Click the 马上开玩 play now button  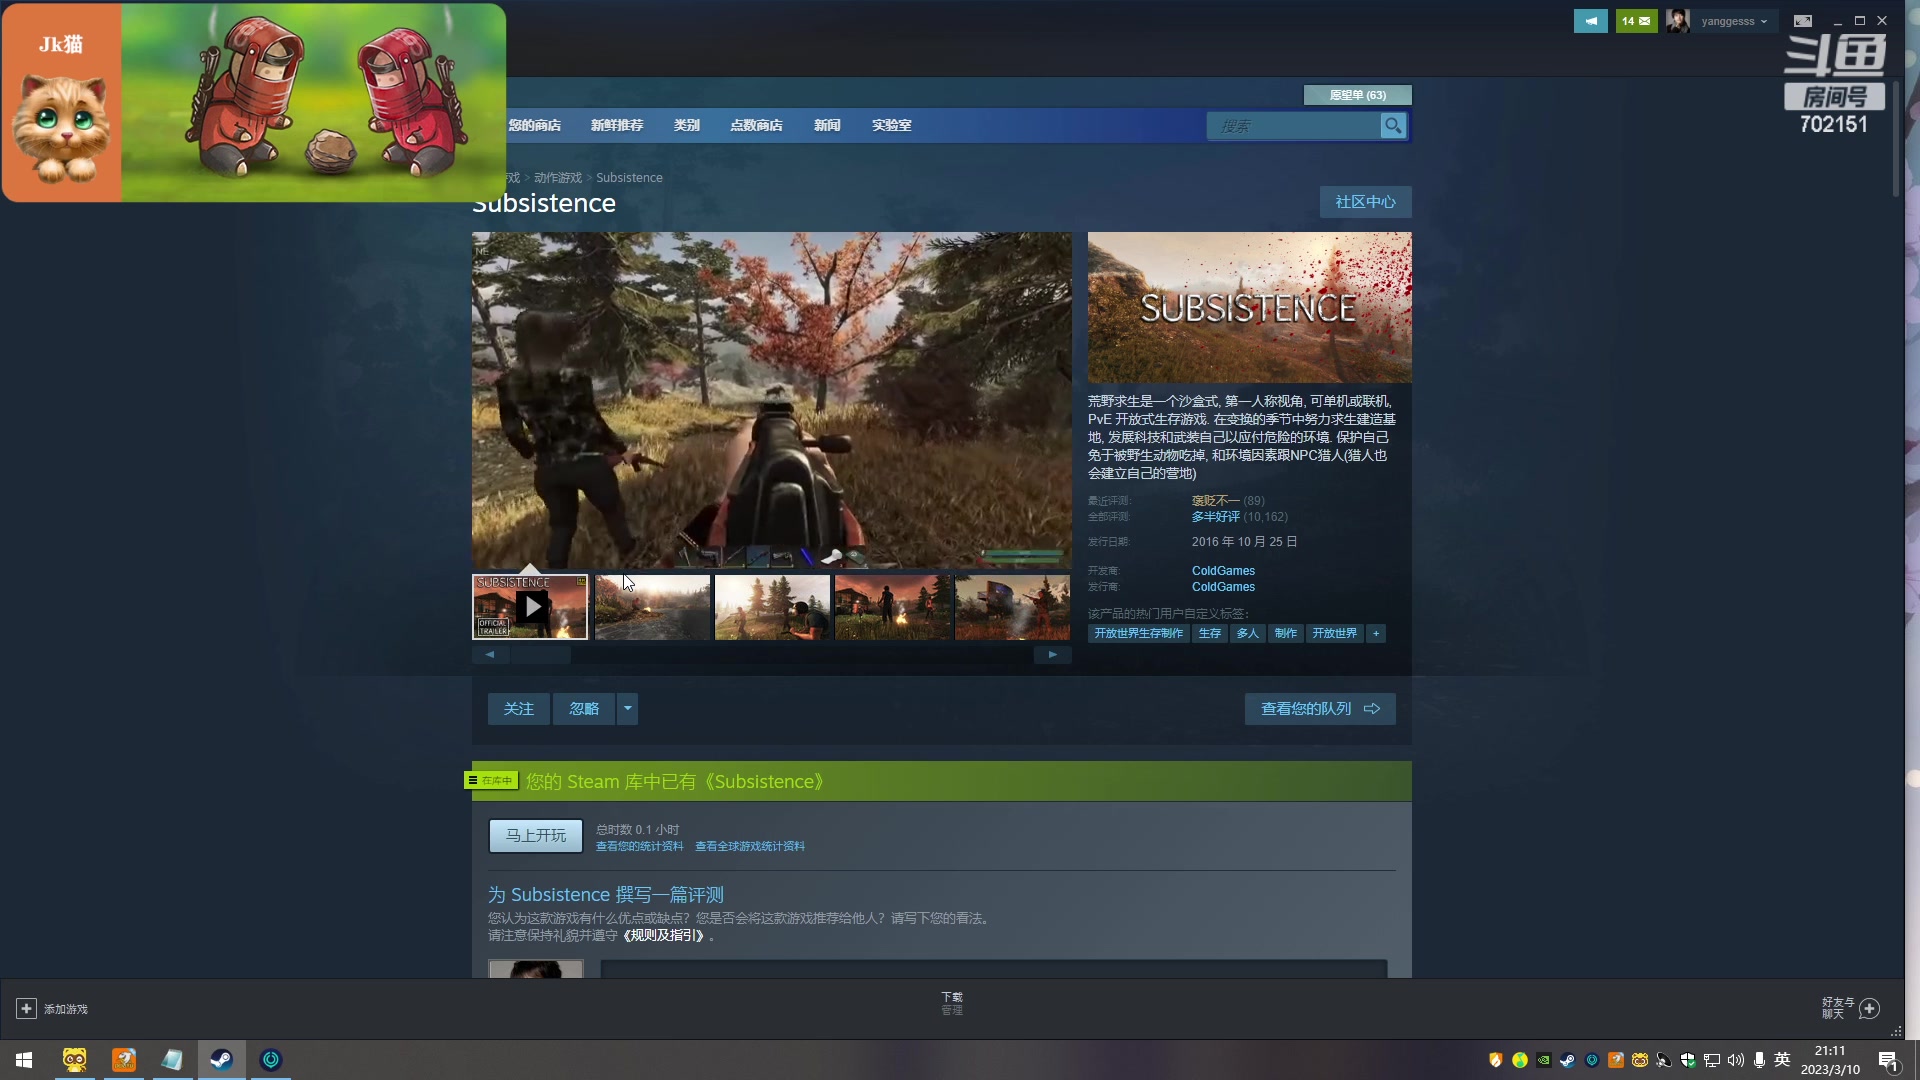click(535, 836)
